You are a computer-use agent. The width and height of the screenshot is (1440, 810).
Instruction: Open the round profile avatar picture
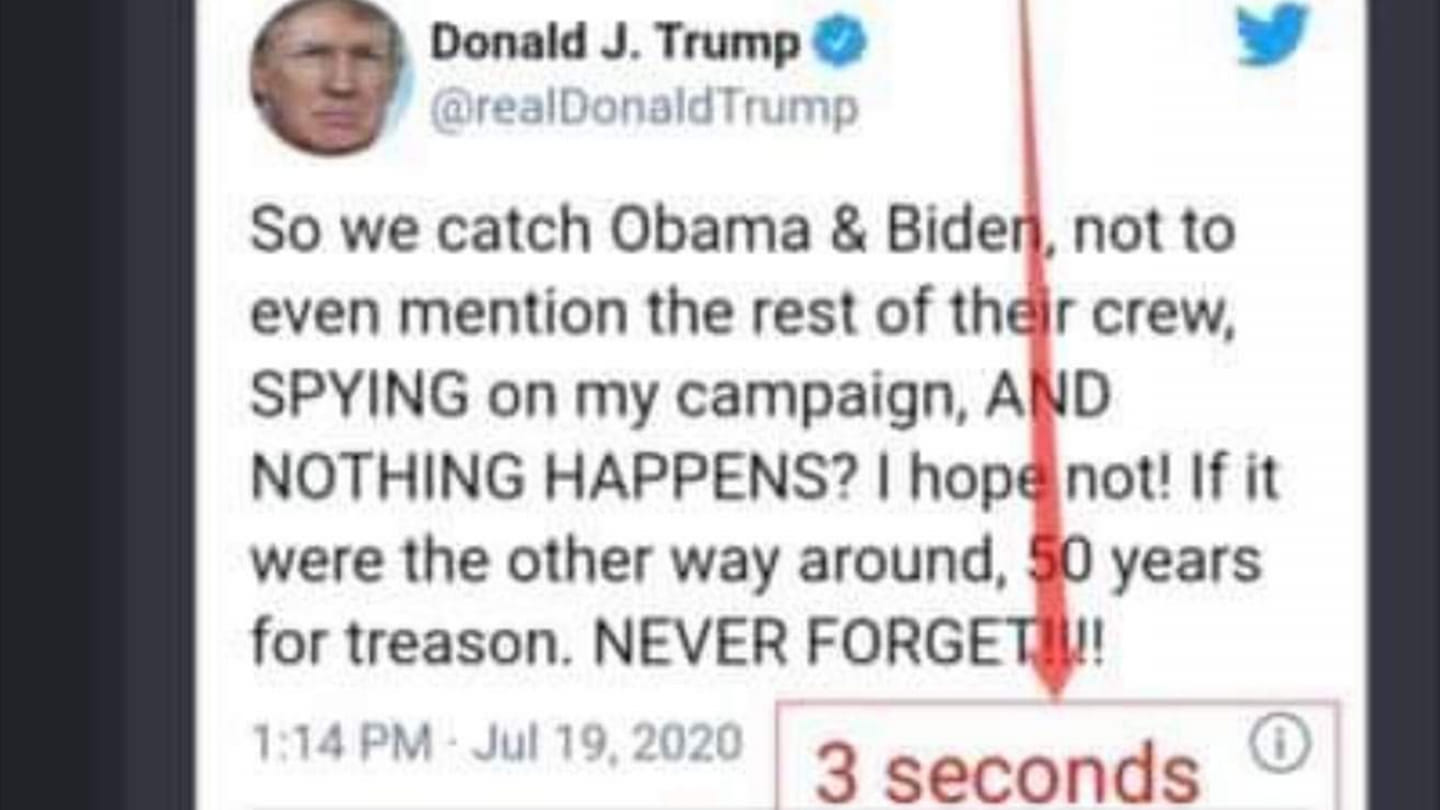coord(329,76)
